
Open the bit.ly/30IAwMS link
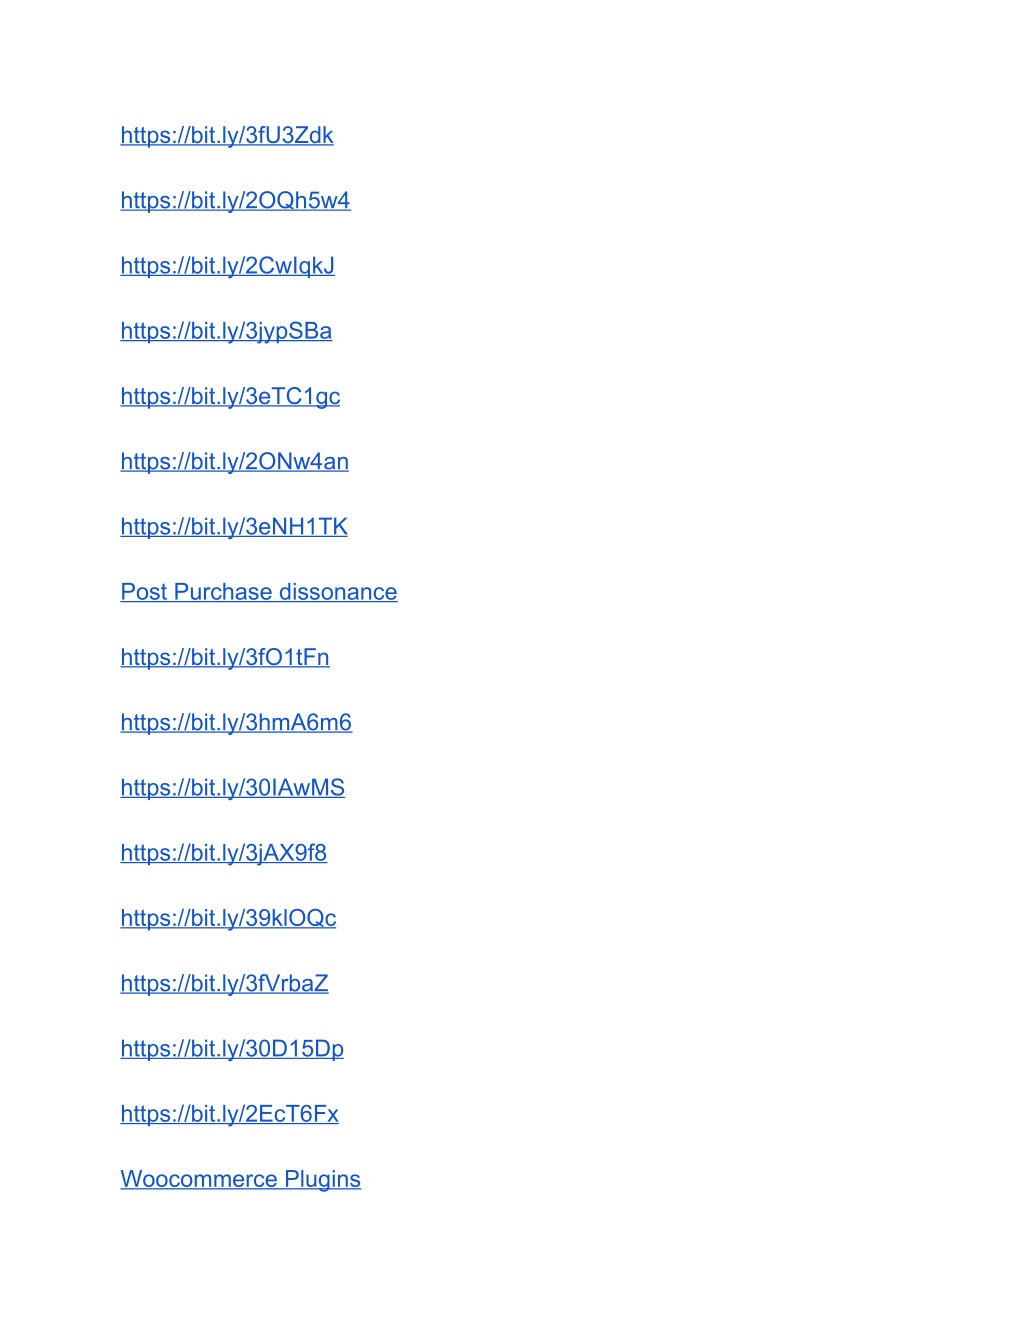pos(233,788)
